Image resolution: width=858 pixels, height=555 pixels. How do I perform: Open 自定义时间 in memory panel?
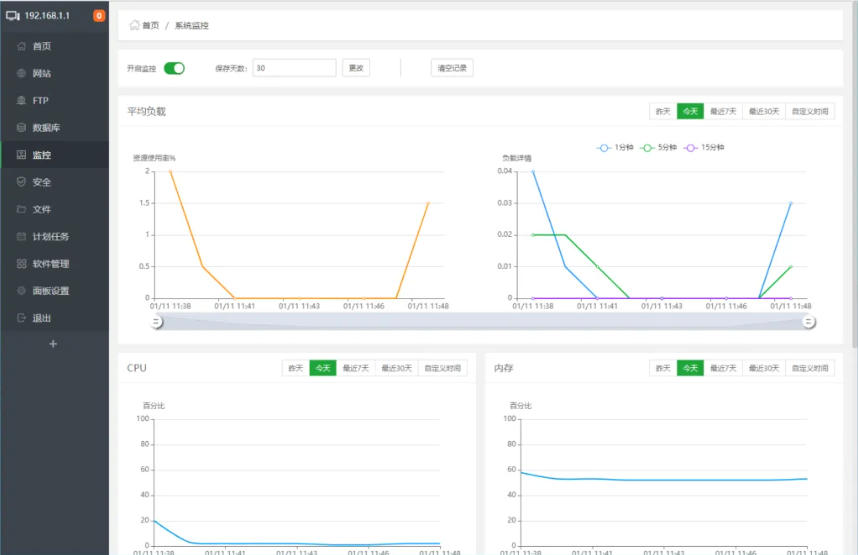click(x=810, y=368)
